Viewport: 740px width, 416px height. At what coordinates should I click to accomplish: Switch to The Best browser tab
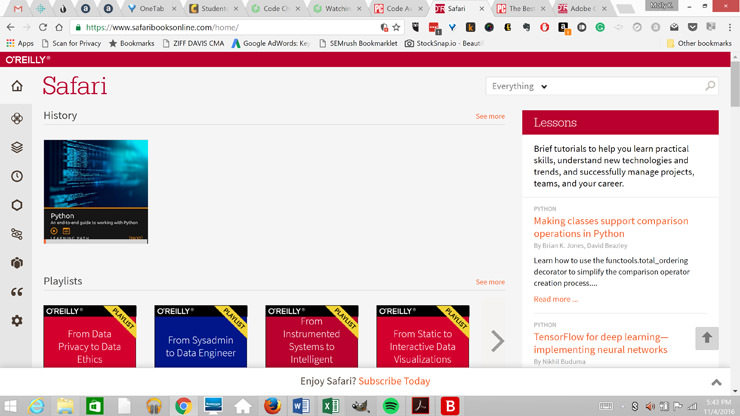coord(521,8)
